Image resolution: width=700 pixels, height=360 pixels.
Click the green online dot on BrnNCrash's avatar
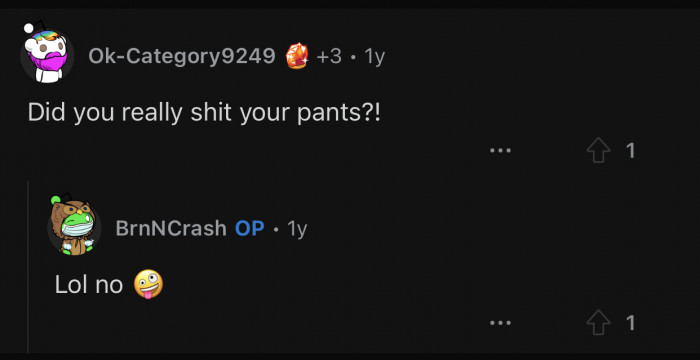tap(56, 200)
